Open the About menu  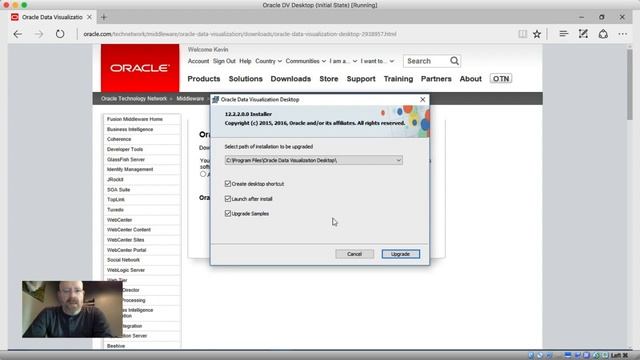coord(471,79)
